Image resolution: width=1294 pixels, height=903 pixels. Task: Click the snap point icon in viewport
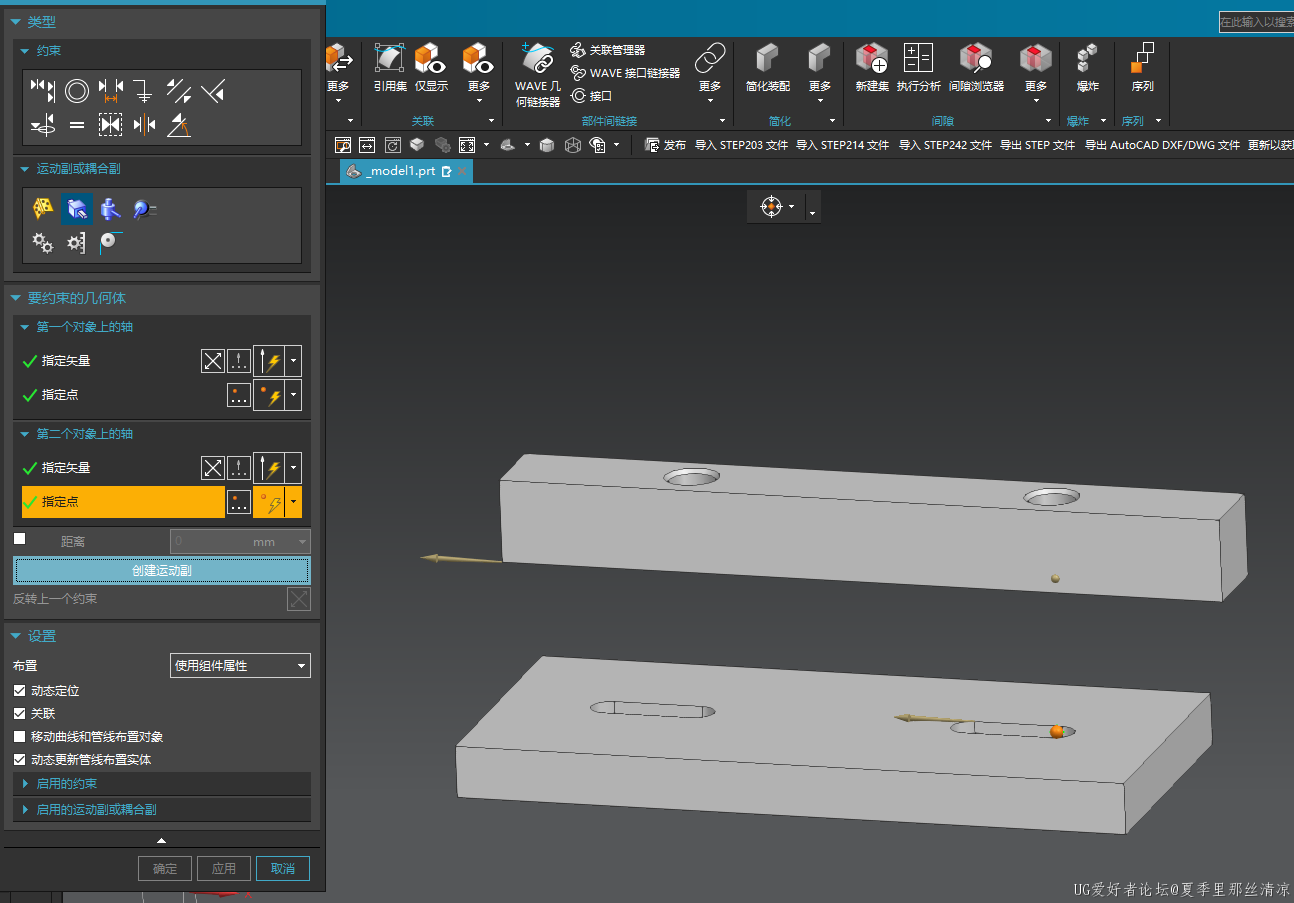[x=770, y=207]
